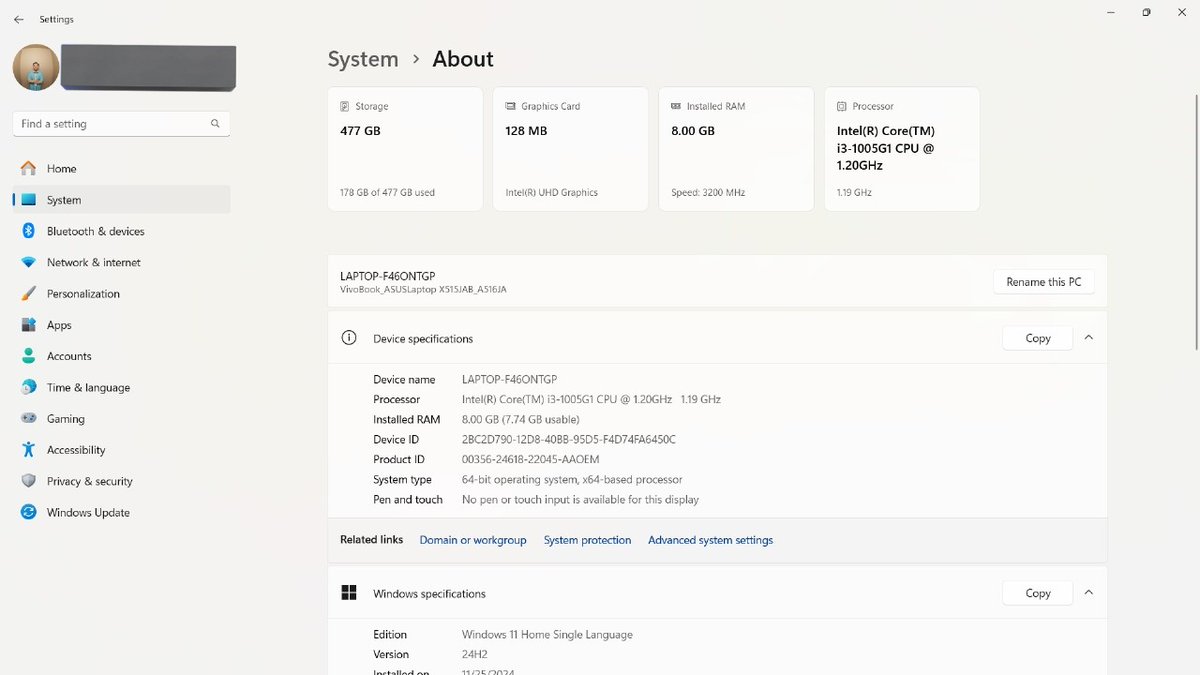Open the Graphics Card 128 MB card
Viewport: 1200px width, 675px height.
(x=570, y=149)
